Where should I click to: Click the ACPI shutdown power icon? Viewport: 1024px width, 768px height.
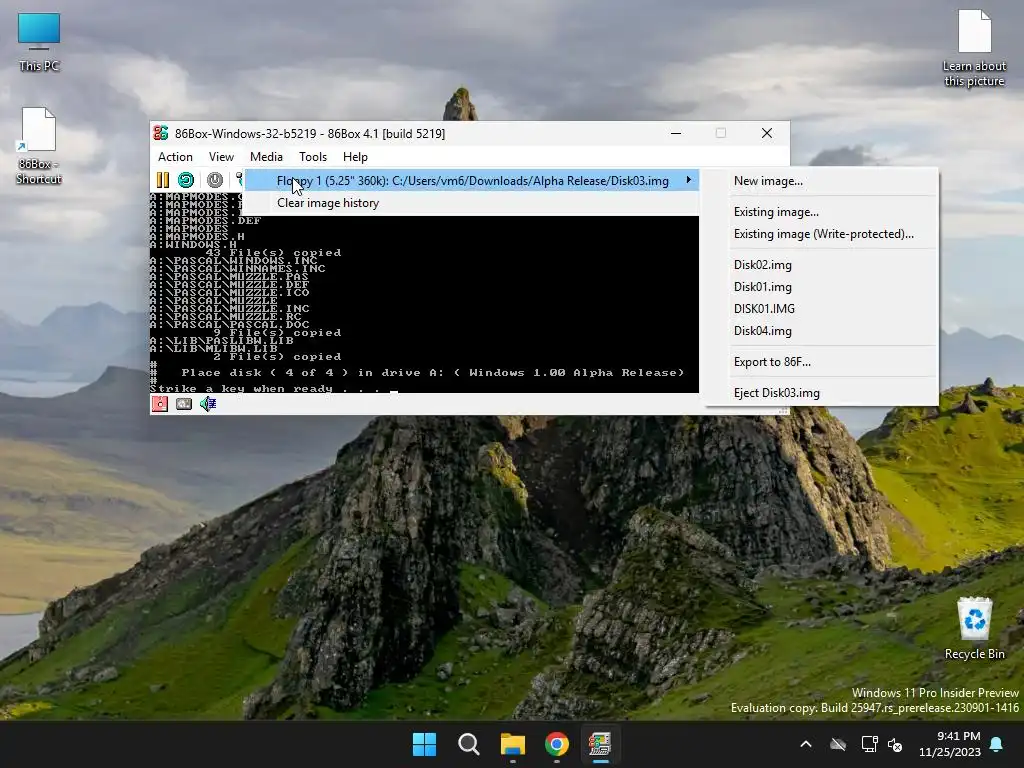[214, 180]
